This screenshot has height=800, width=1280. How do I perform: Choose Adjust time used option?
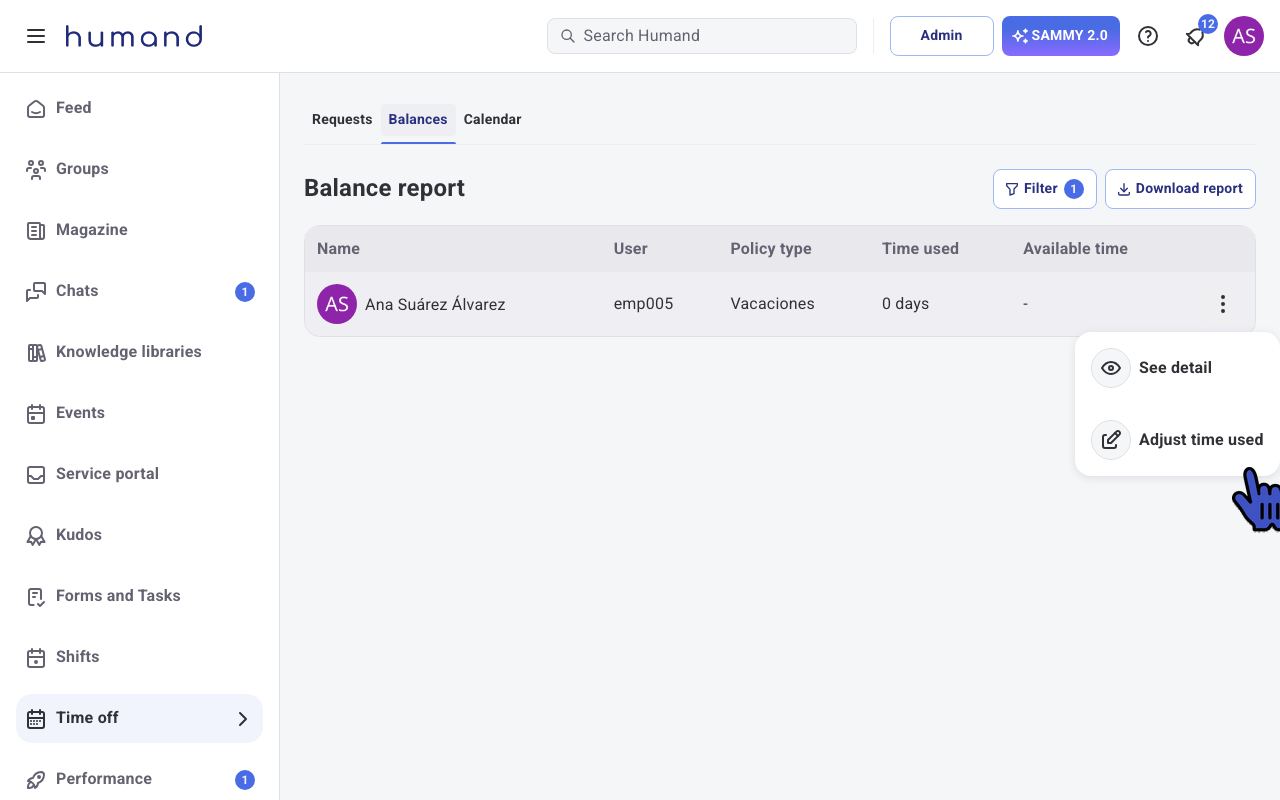coord(1176,440)
